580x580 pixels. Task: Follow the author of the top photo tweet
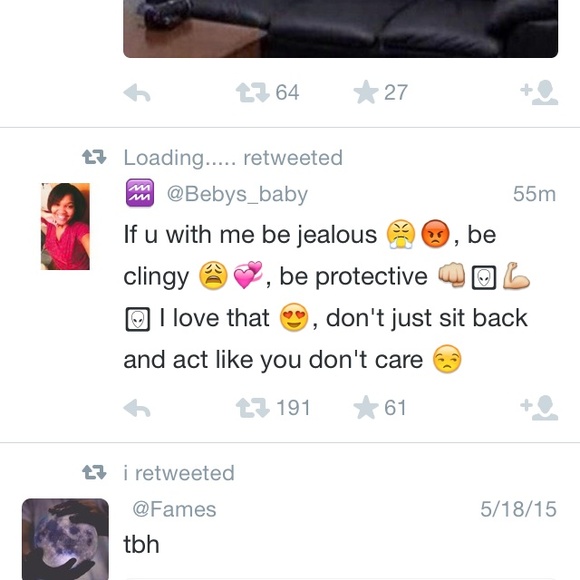[x=539, y=93]
